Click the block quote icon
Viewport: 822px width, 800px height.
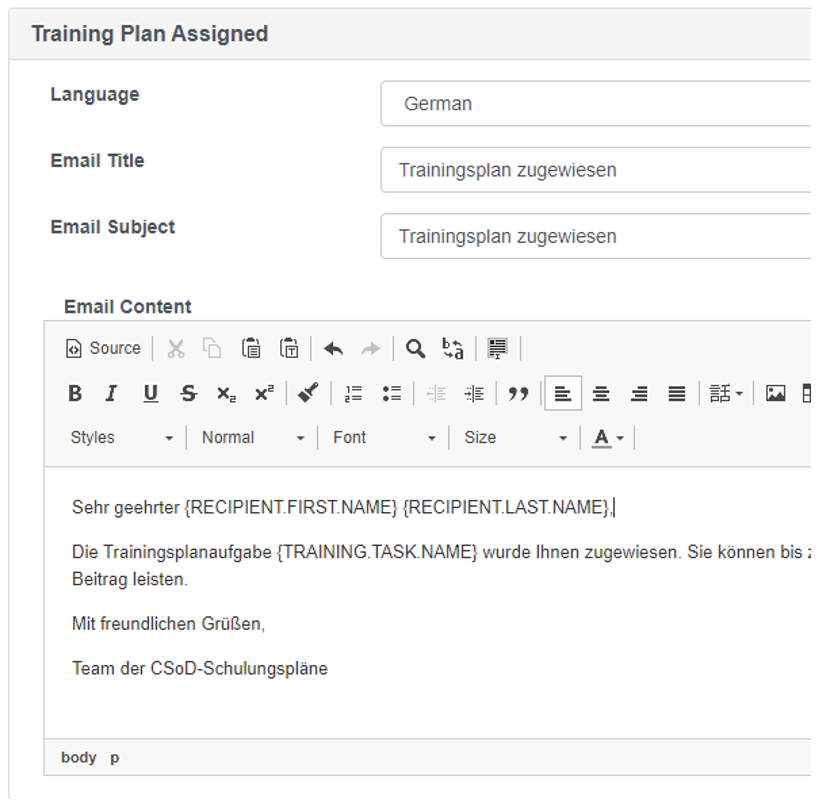[518, 393]
